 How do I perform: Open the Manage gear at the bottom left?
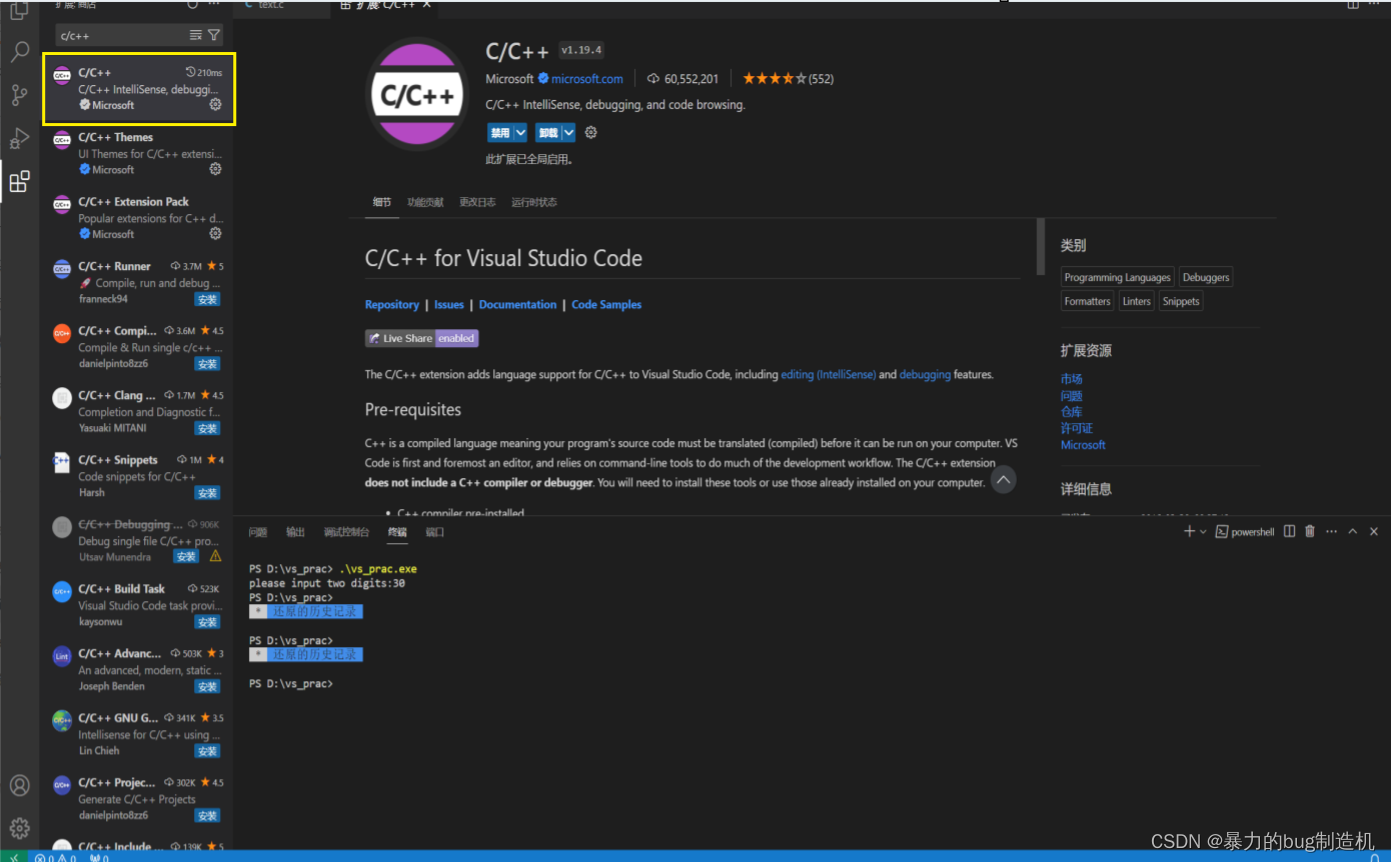pyautogui.click(x=20, y=827)
